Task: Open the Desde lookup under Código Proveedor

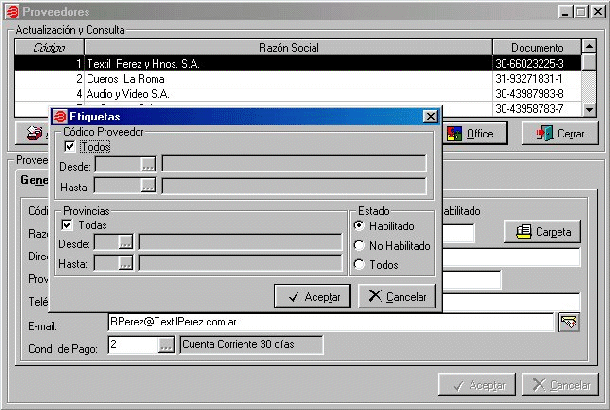Action: [148, 164]
